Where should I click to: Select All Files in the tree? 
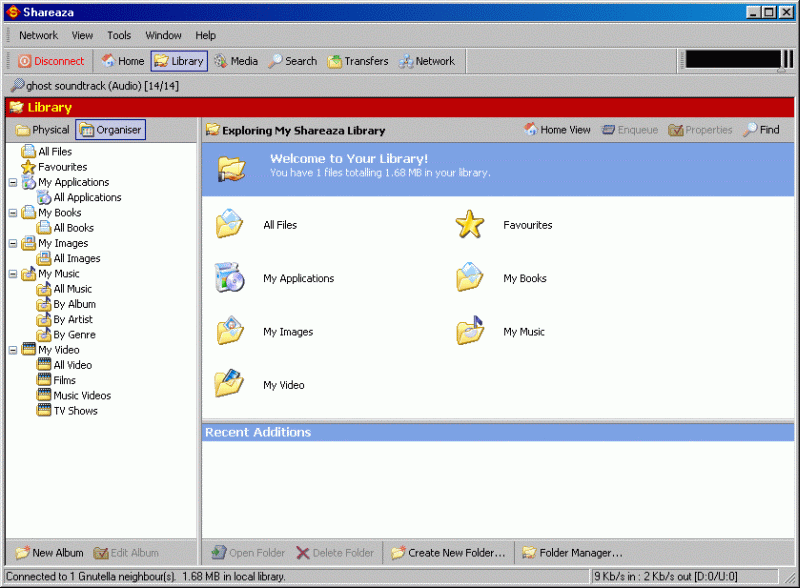tap(47, 152)
